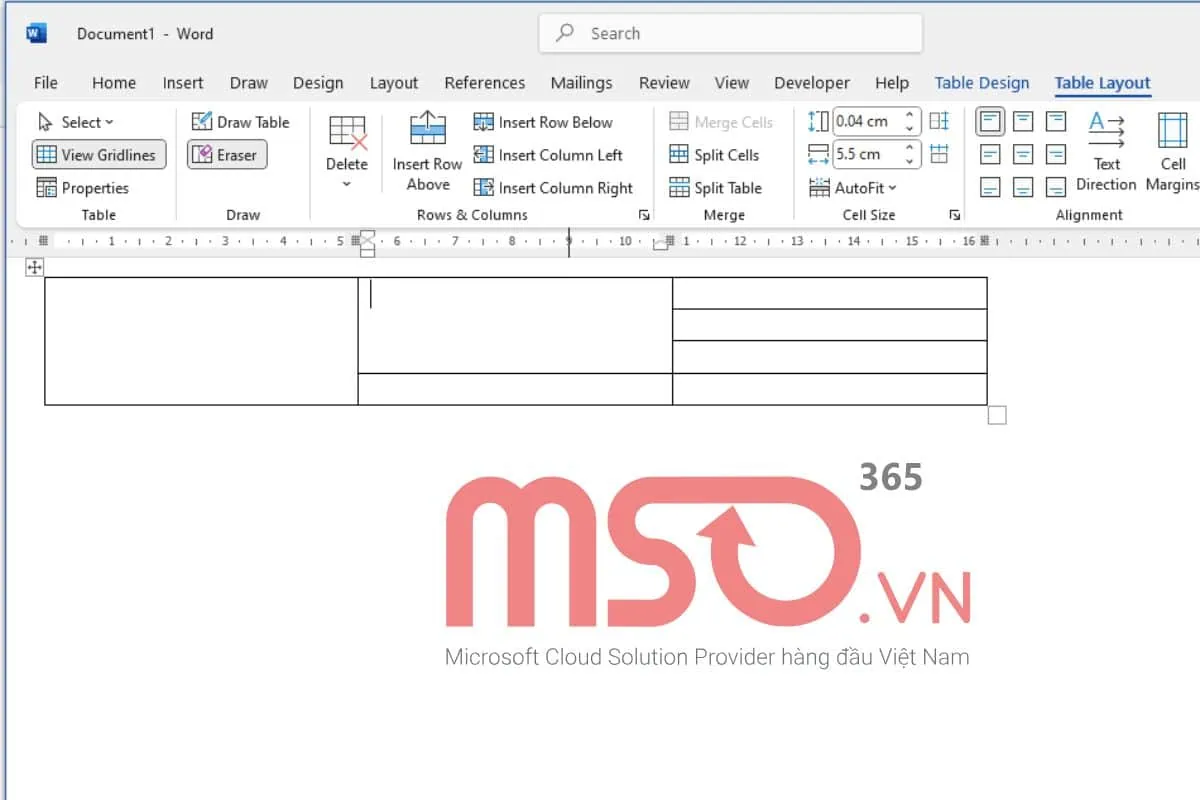Insert Column Left of selection
The width and height of the screenshot is (1200, 800).
click(x=548, y=155)
